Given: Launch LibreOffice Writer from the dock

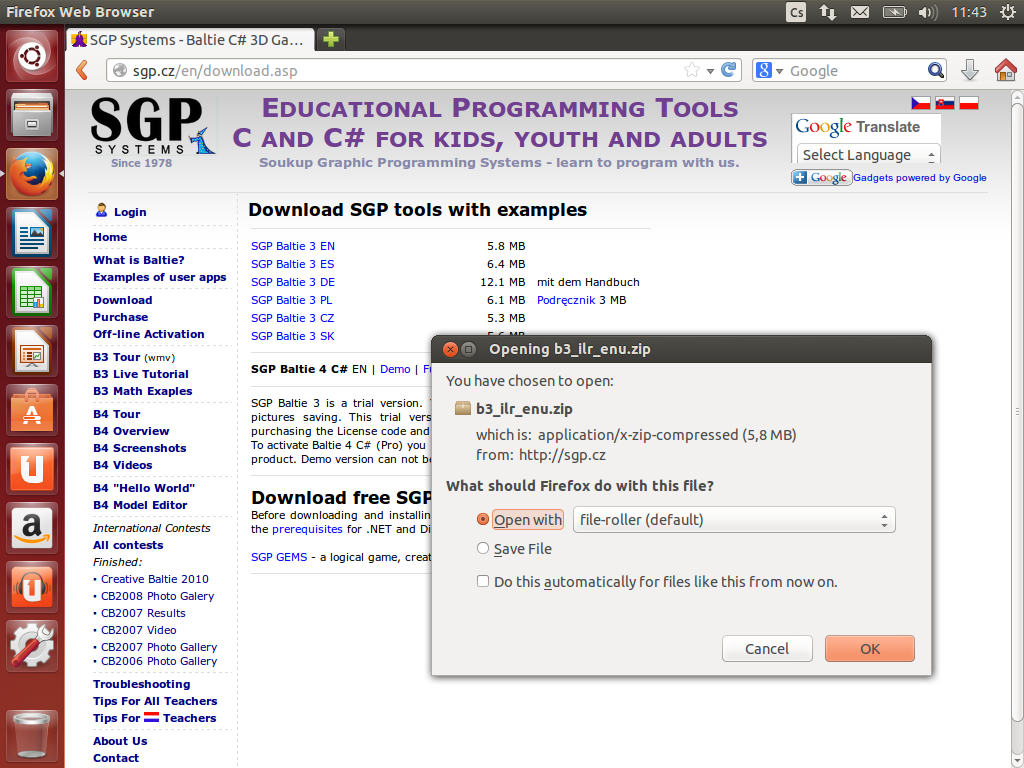Looking at the screenshot, I should pyautogui.click(x=32, y=234).
